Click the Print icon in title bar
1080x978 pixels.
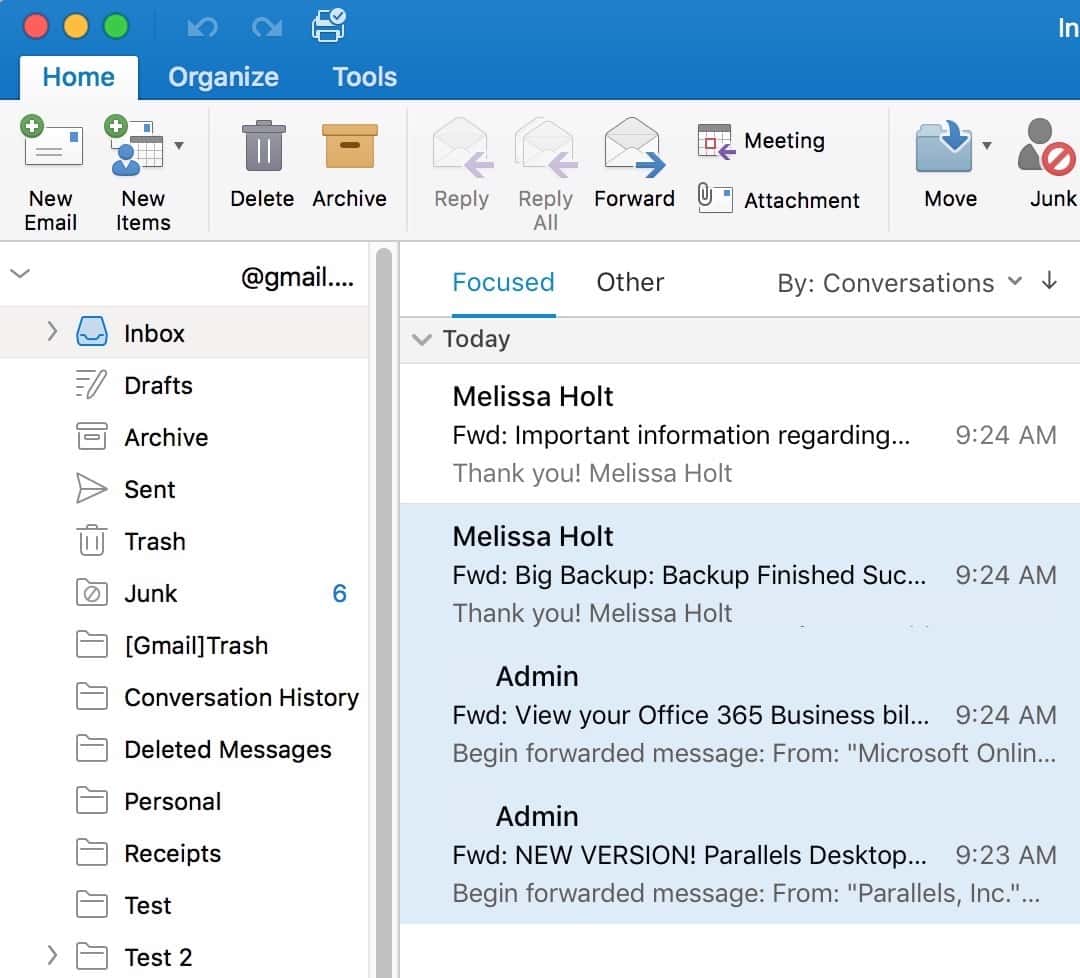(328, 25)
